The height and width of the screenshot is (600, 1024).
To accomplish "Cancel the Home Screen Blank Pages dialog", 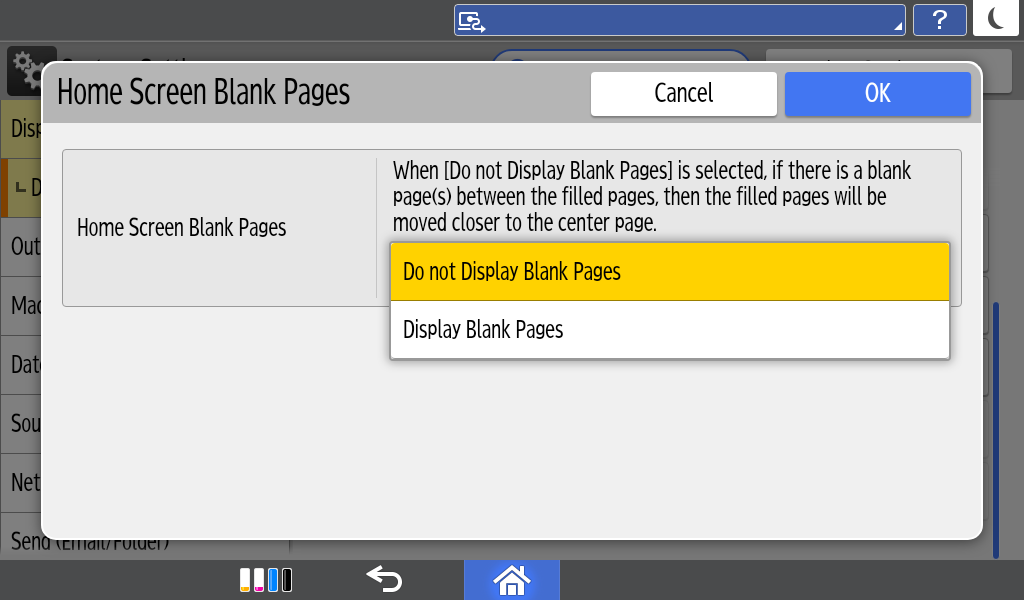I will 683,94.
